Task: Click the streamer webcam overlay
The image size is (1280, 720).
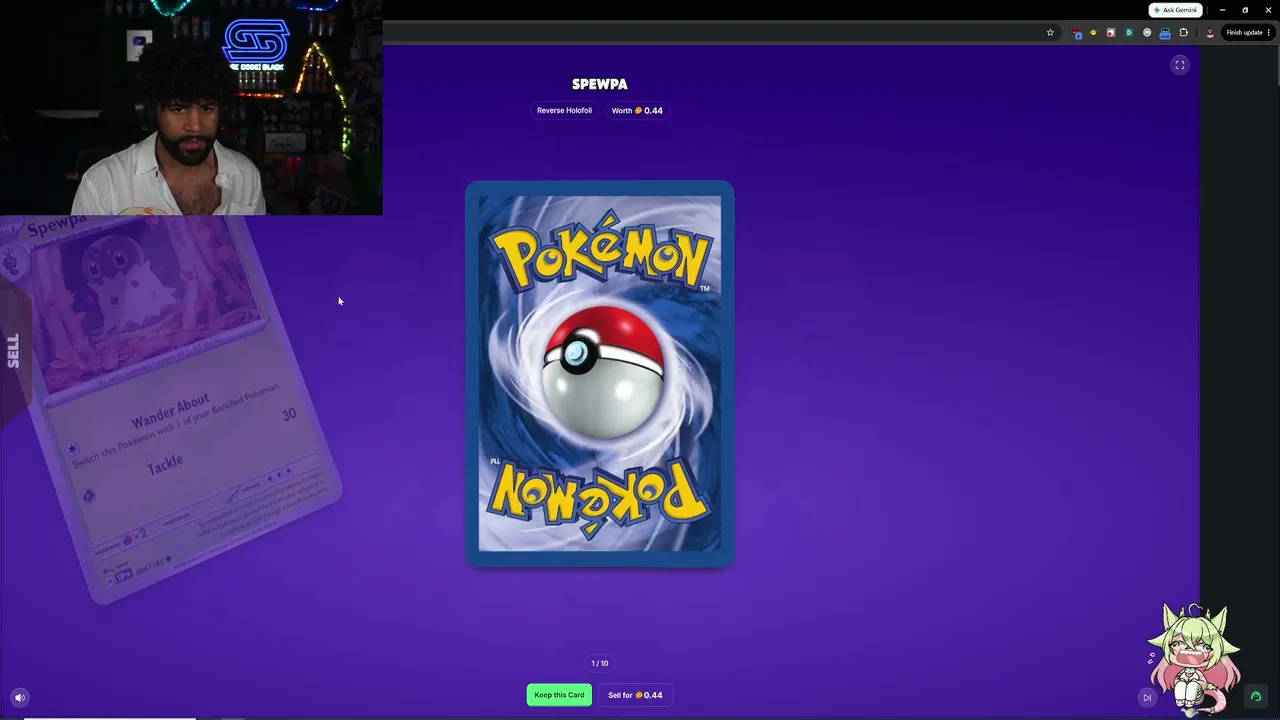Action: 191,107
